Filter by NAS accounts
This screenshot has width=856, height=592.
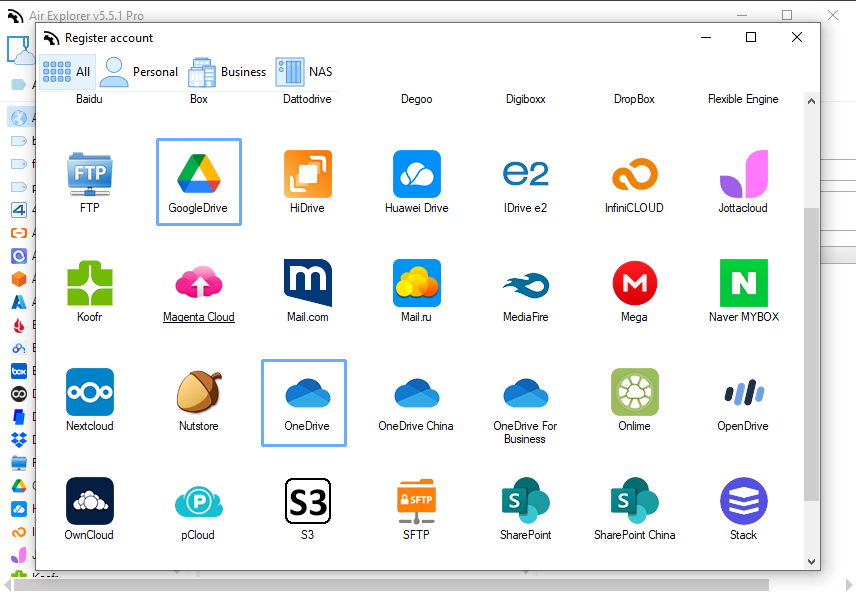point(304,72)
